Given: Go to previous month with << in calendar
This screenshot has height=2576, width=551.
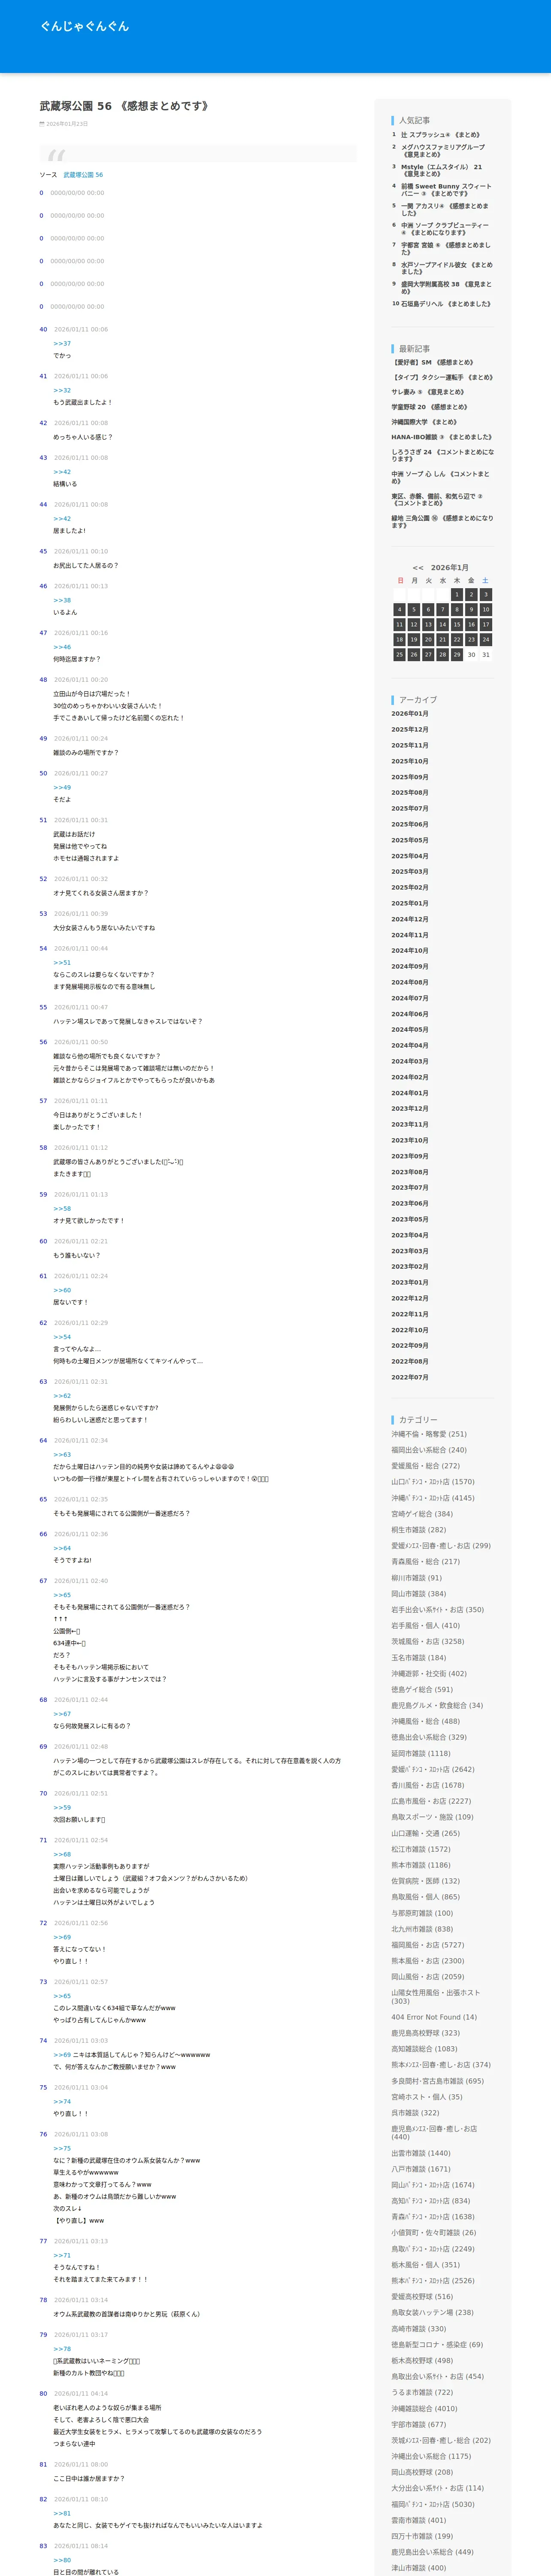Looking at the screenshot, I should click(x=418, y=568).
